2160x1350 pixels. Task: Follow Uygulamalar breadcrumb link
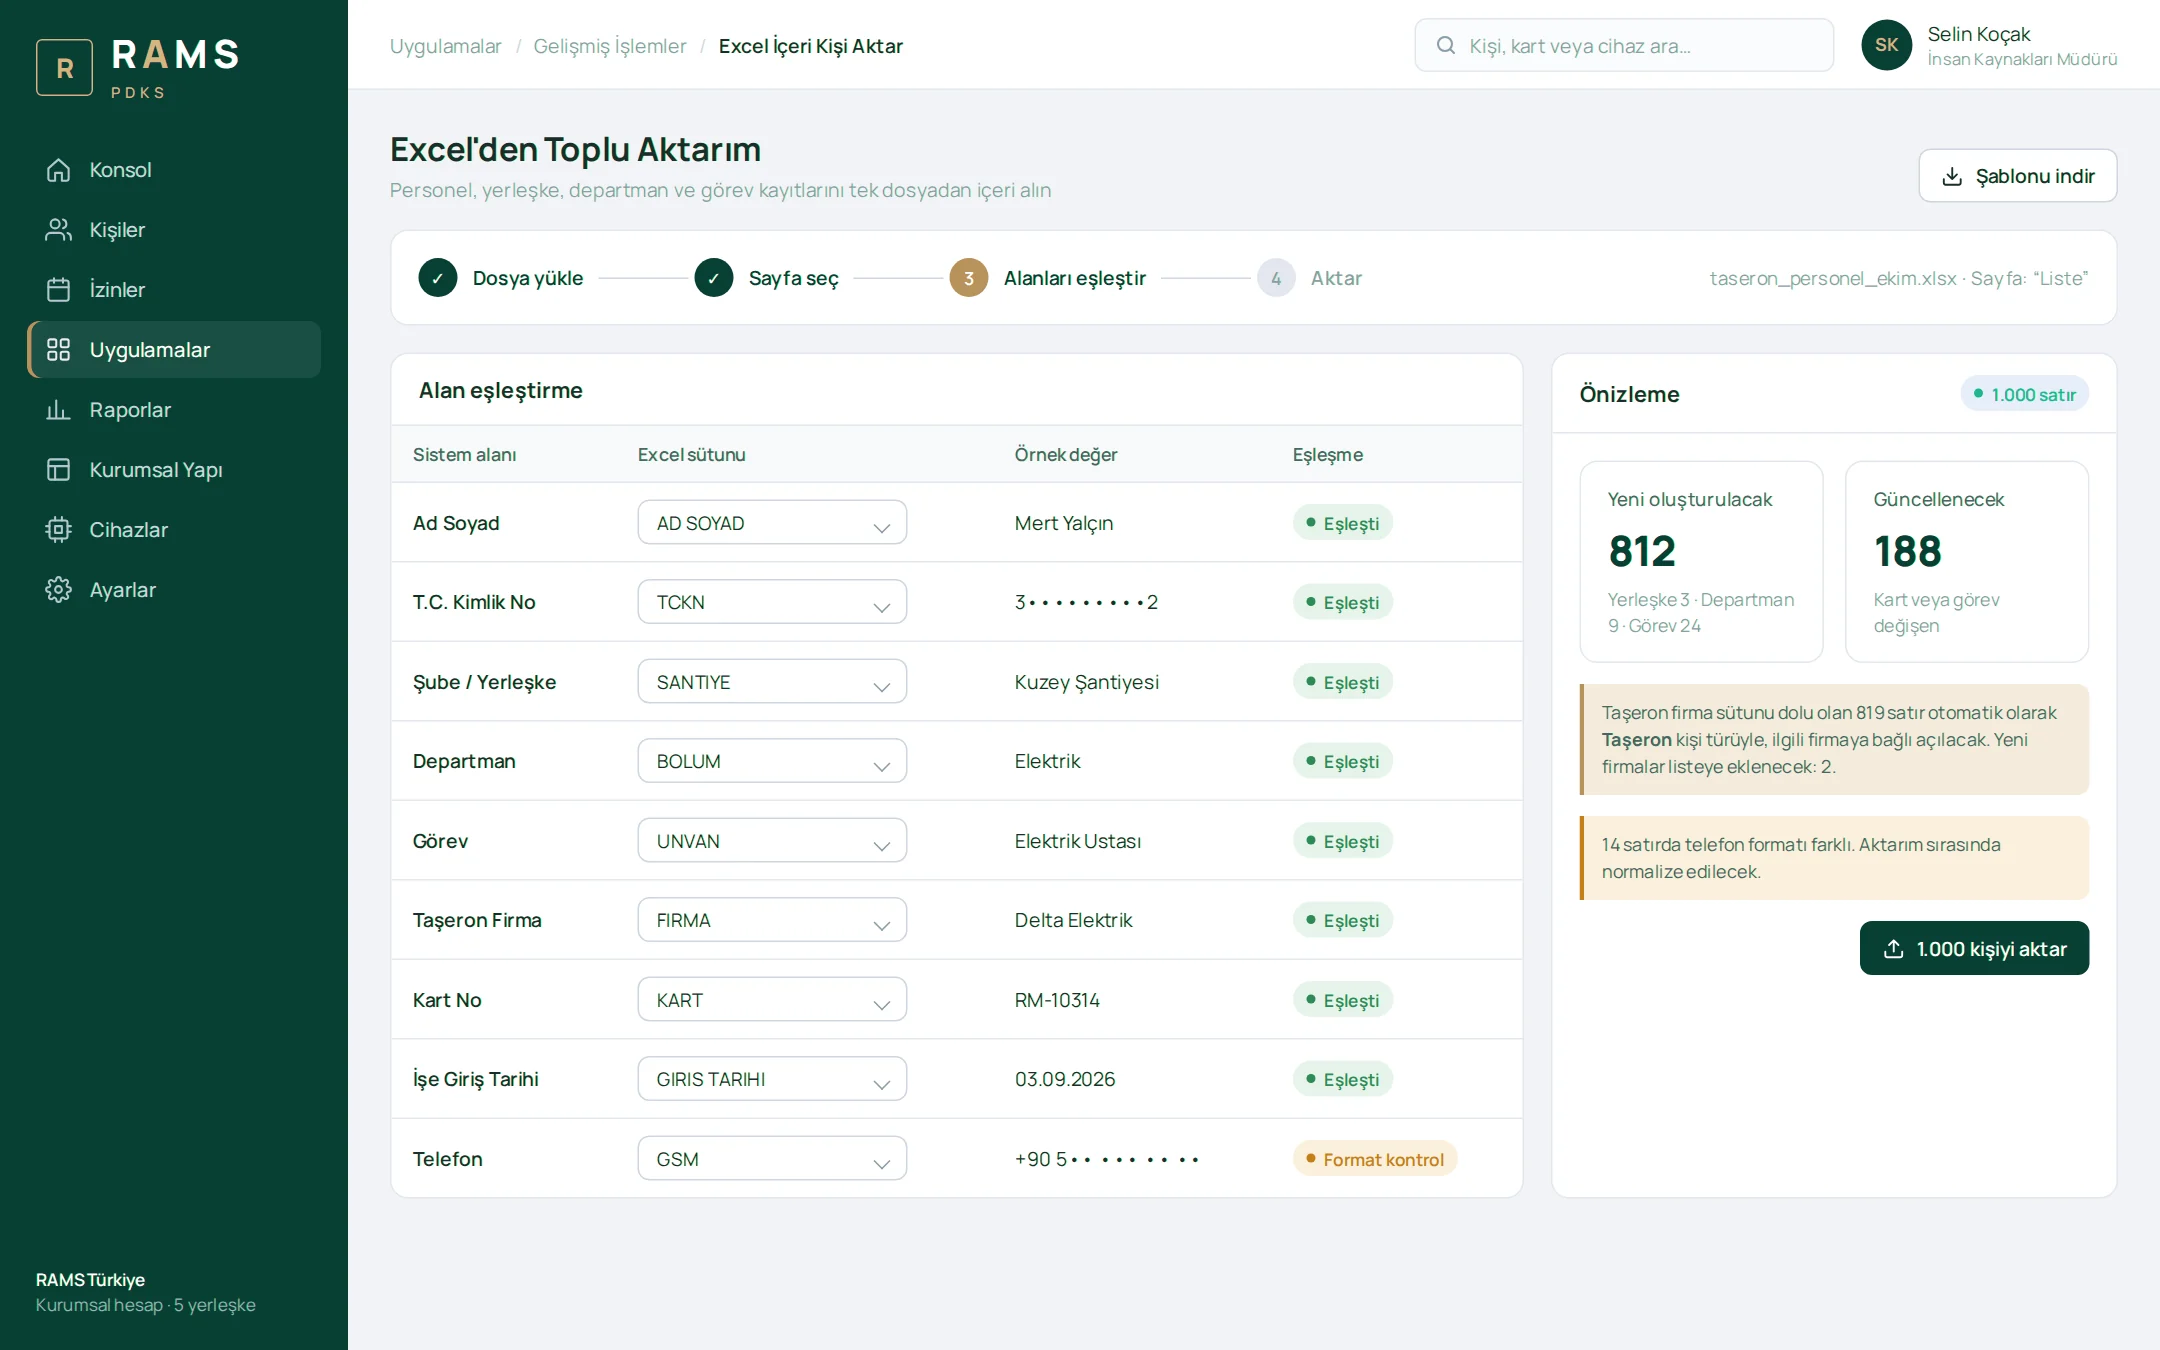pos(445,46)
